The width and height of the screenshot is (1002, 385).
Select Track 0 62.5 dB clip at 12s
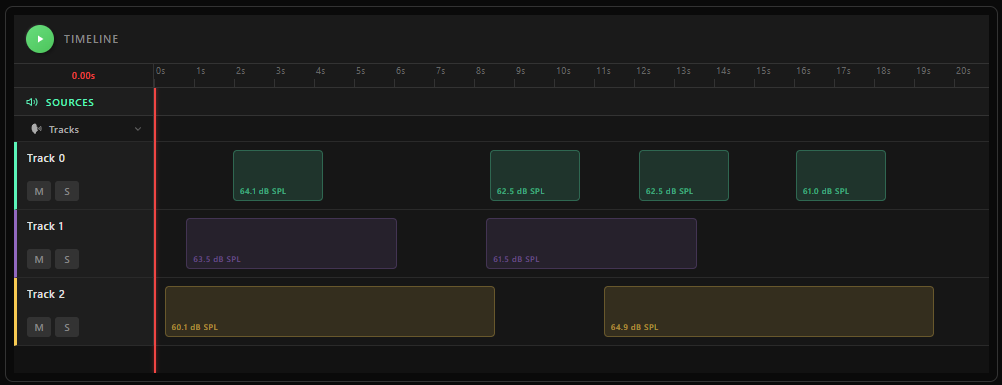coord(684,175)
